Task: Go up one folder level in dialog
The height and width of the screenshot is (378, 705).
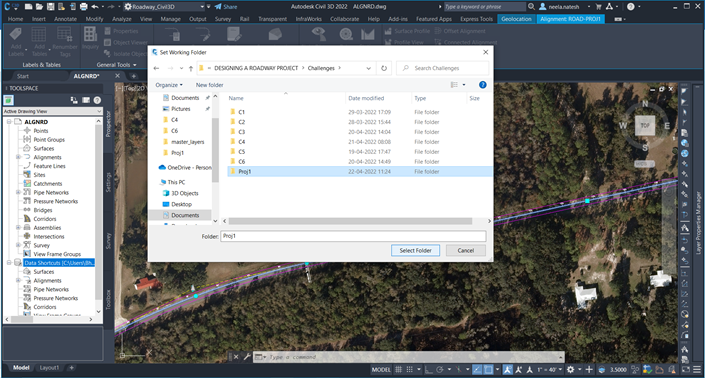Action: [191, 68]
